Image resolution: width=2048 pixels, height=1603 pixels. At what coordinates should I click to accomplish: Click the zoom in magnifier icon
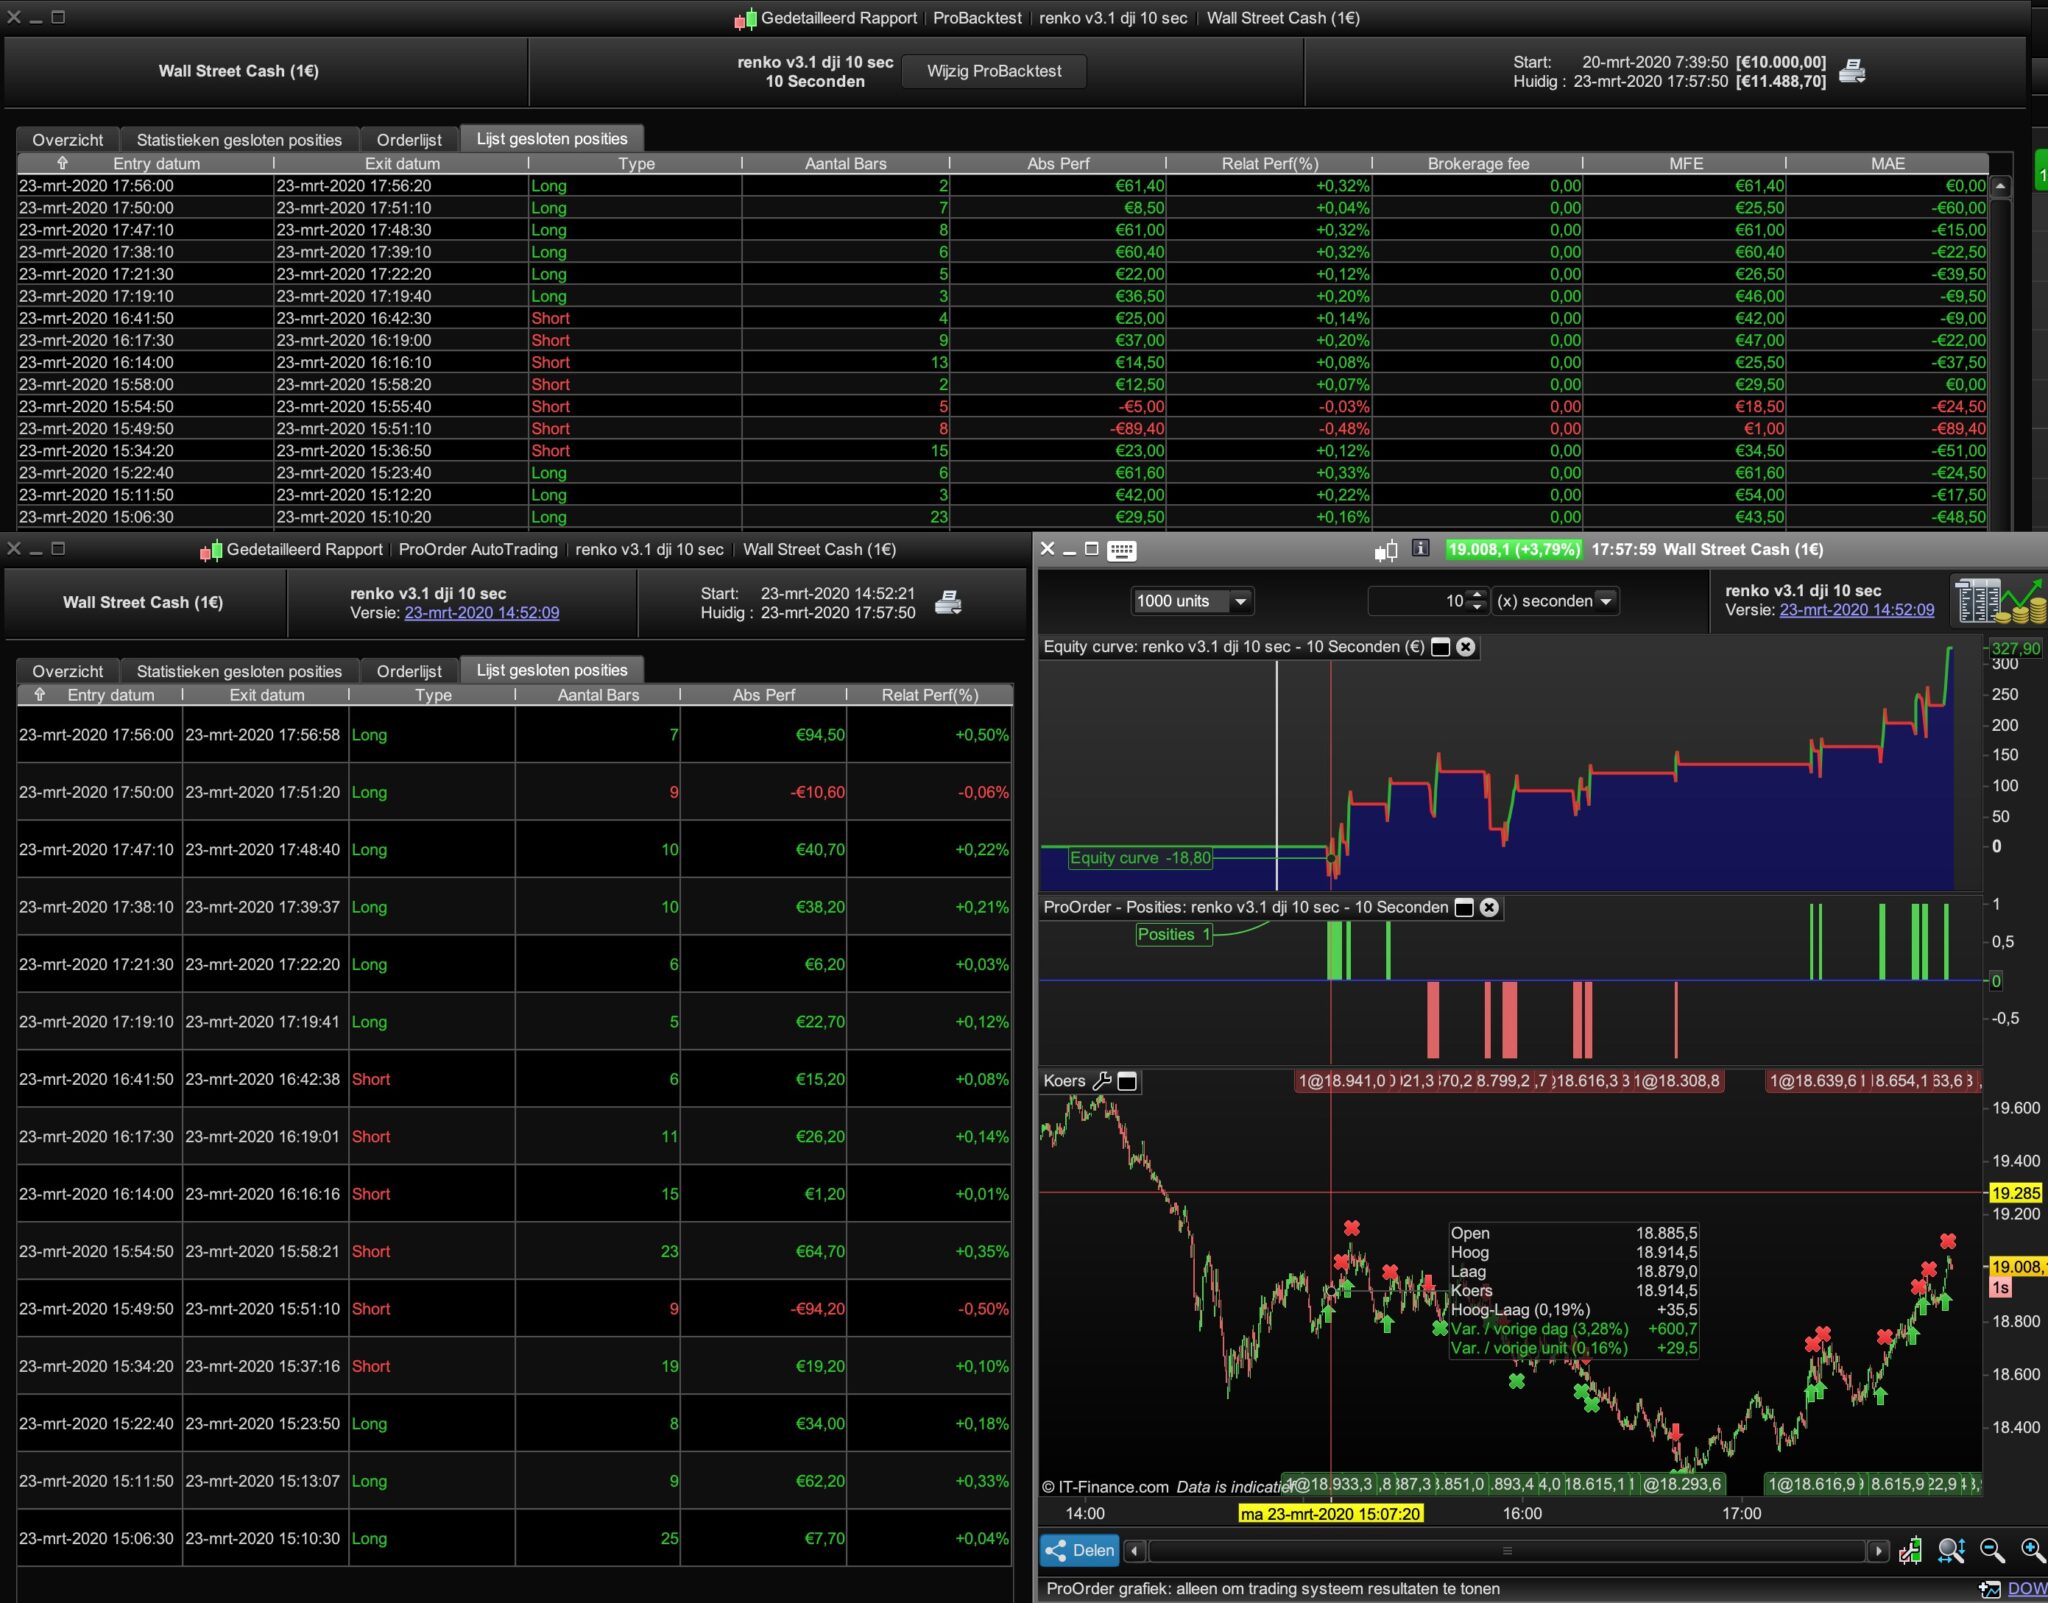coord(2031,1550)
